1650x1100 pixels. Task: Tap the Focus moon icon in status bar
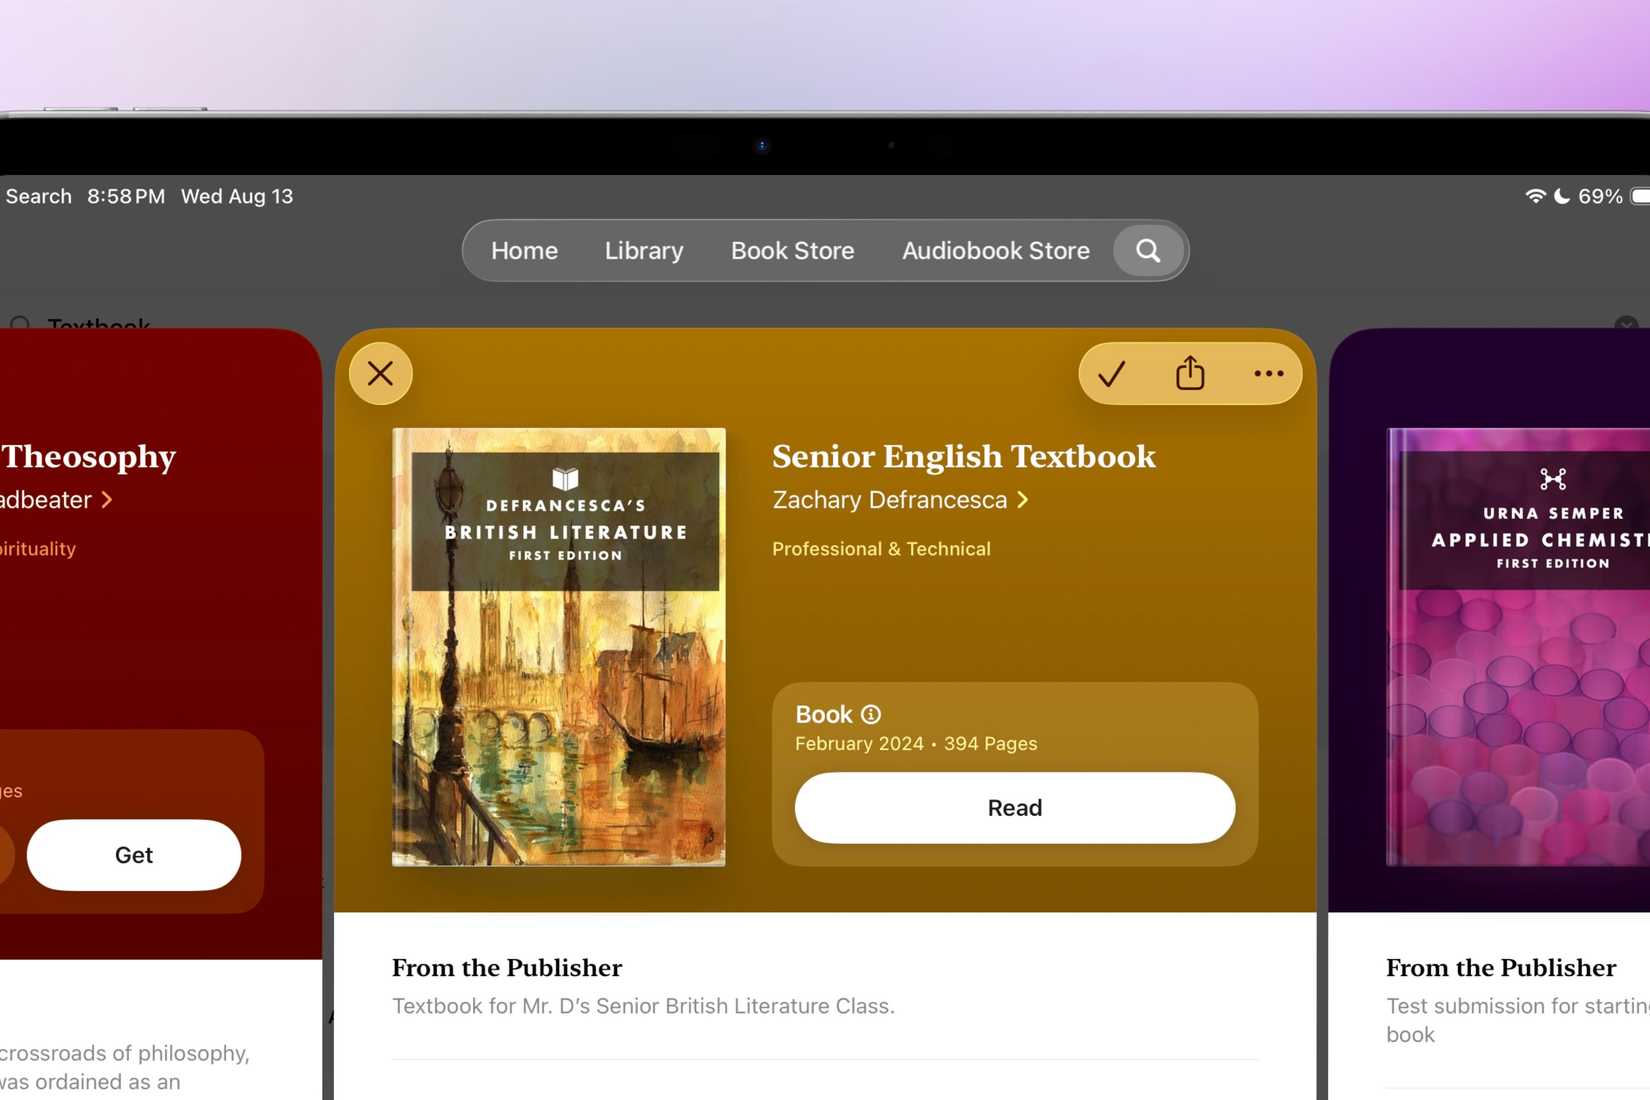(x=1561, y=196)
